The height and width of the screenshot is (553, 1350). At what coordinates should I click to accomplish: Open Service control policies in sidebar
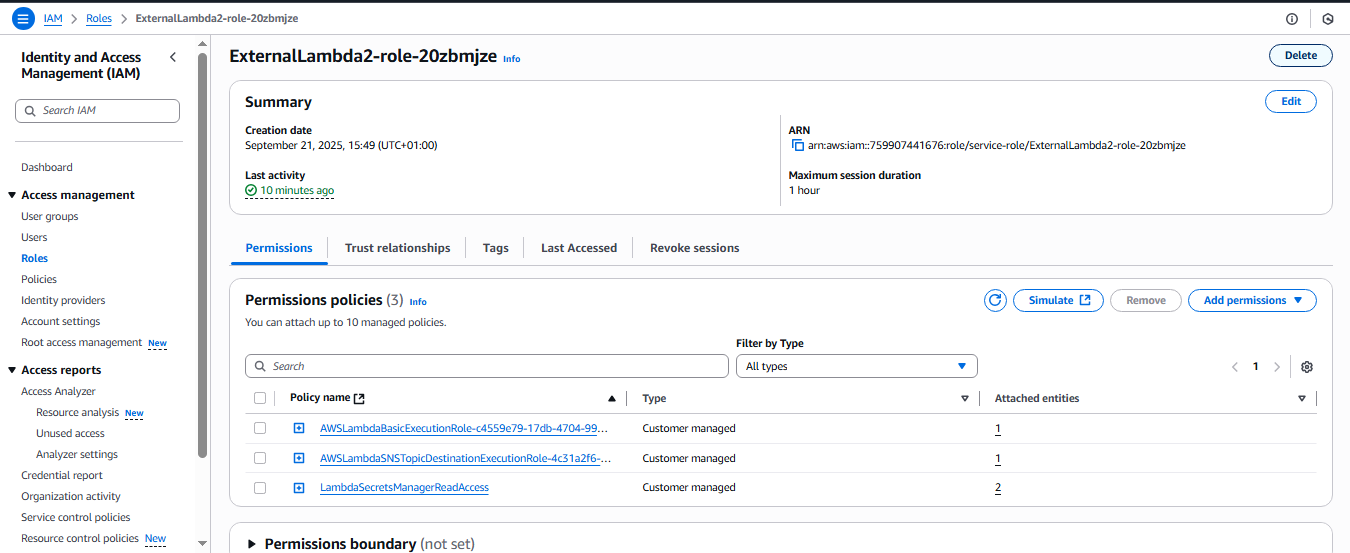76,517
